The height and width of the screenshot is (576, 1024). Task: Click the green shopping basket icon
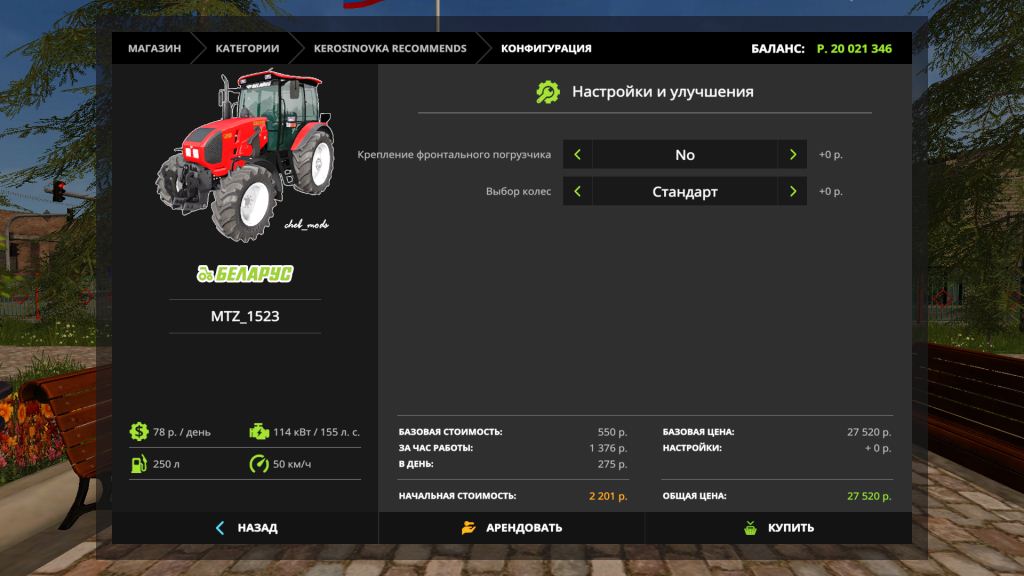click(750, 528)
